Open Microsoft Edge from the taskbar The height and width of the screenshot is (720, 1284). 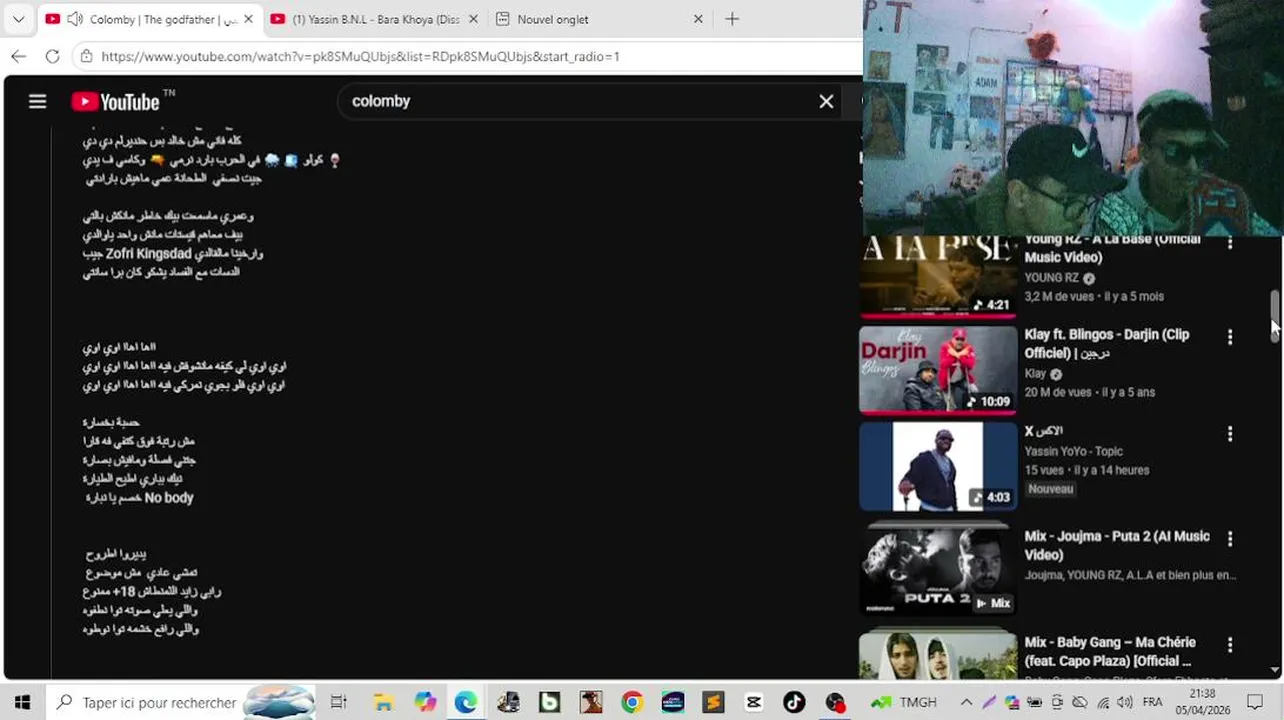point(466,703)
